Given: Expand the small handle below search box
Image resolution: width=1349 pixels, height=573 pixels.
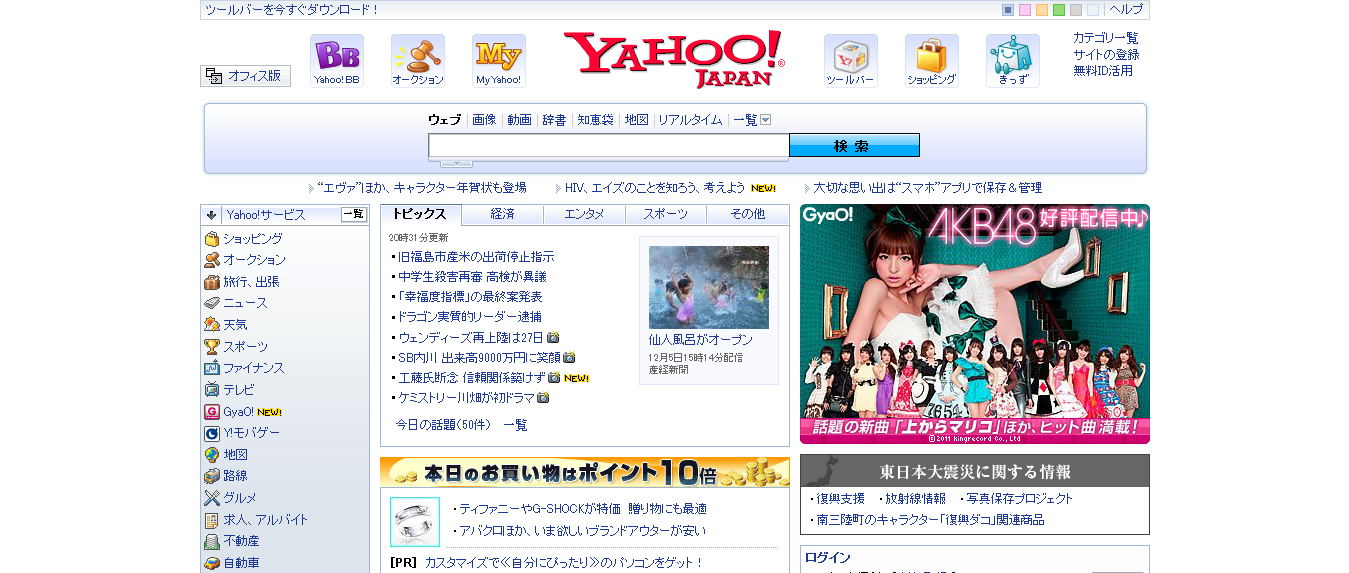Looking at the screenshot, I should (456, 163).
